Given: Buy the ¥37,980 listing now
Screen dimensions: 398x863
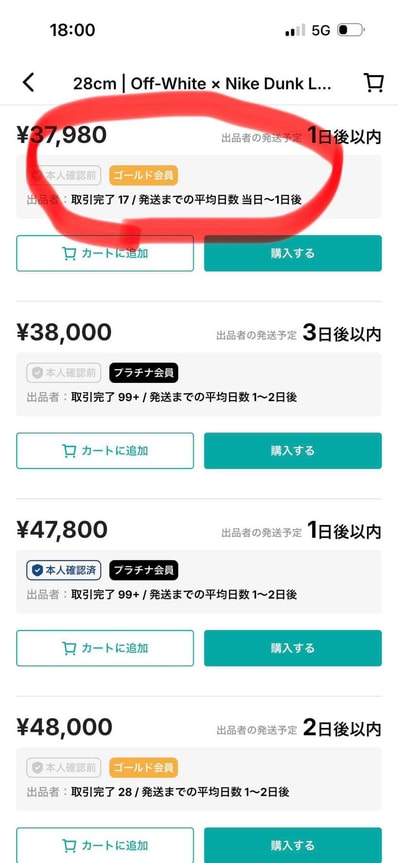Looking at the screenshot, I should (x=292, y=253).
